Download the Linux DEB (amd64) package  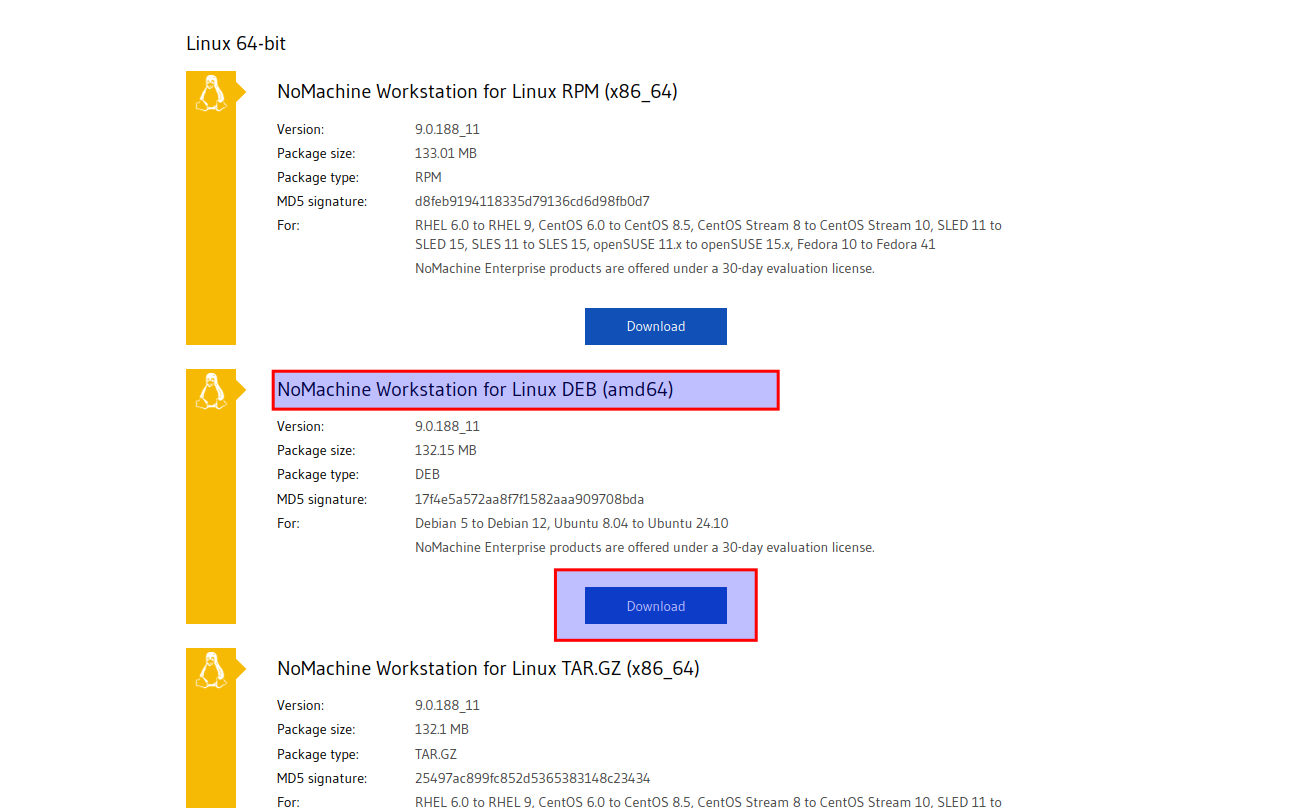point(655,606)
